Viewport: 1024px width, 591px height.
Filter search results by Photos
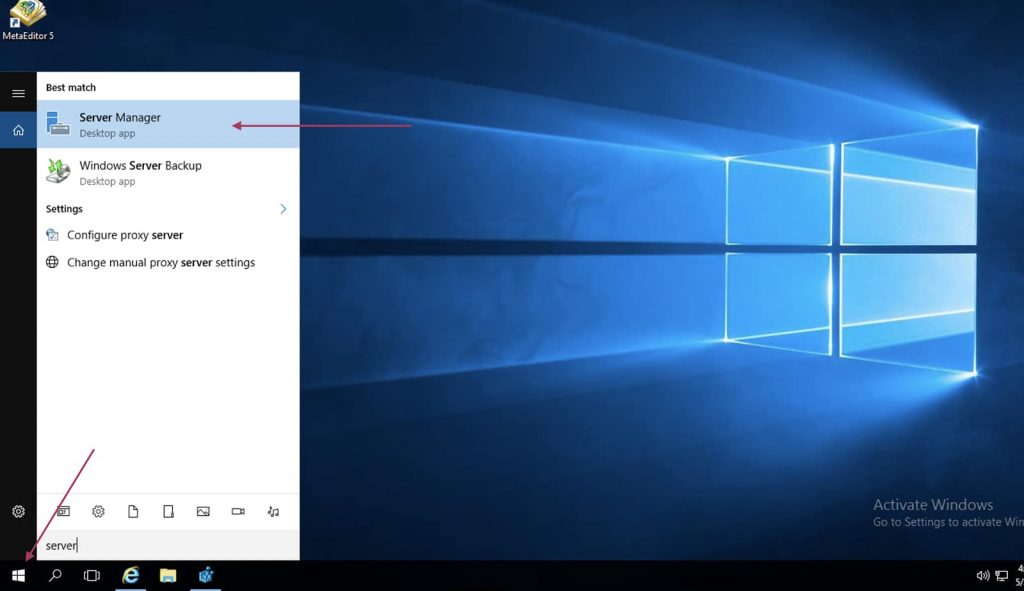tap(203, 511)
